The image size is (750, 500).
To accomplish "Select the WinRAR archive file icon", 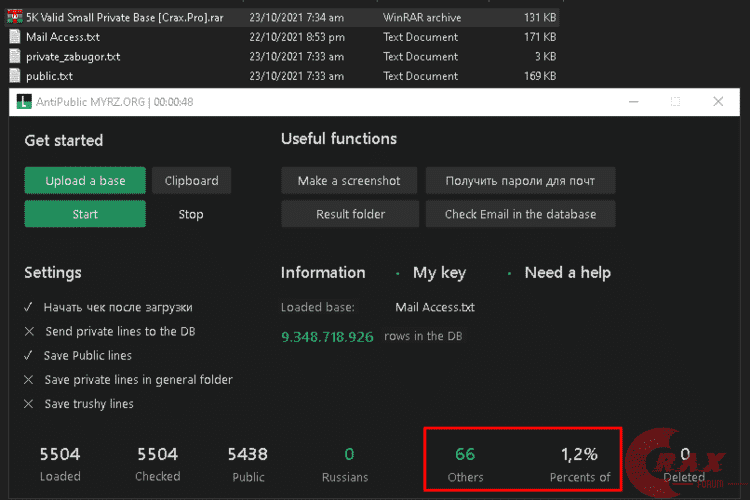I will point(15,17).
